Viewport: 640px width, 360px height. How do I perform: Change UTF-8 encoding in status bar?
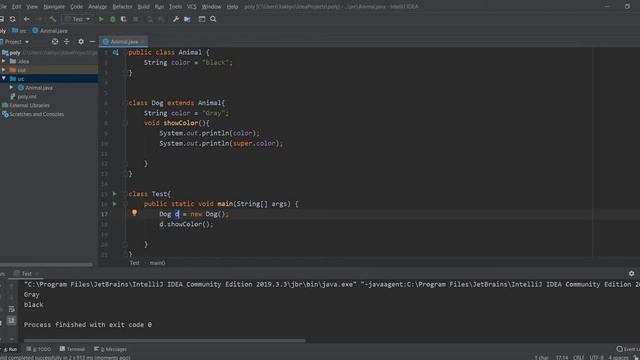596,358
